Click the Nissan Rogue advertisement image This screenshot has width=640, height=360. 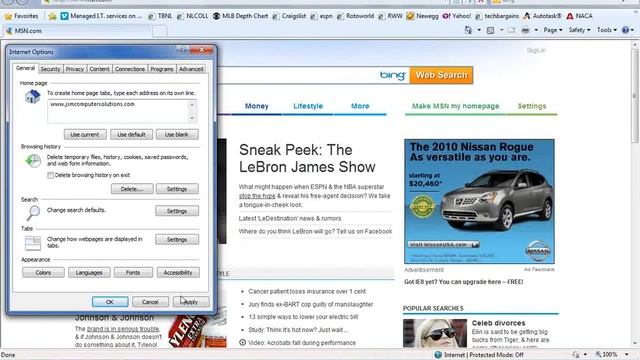pos(479,201)
